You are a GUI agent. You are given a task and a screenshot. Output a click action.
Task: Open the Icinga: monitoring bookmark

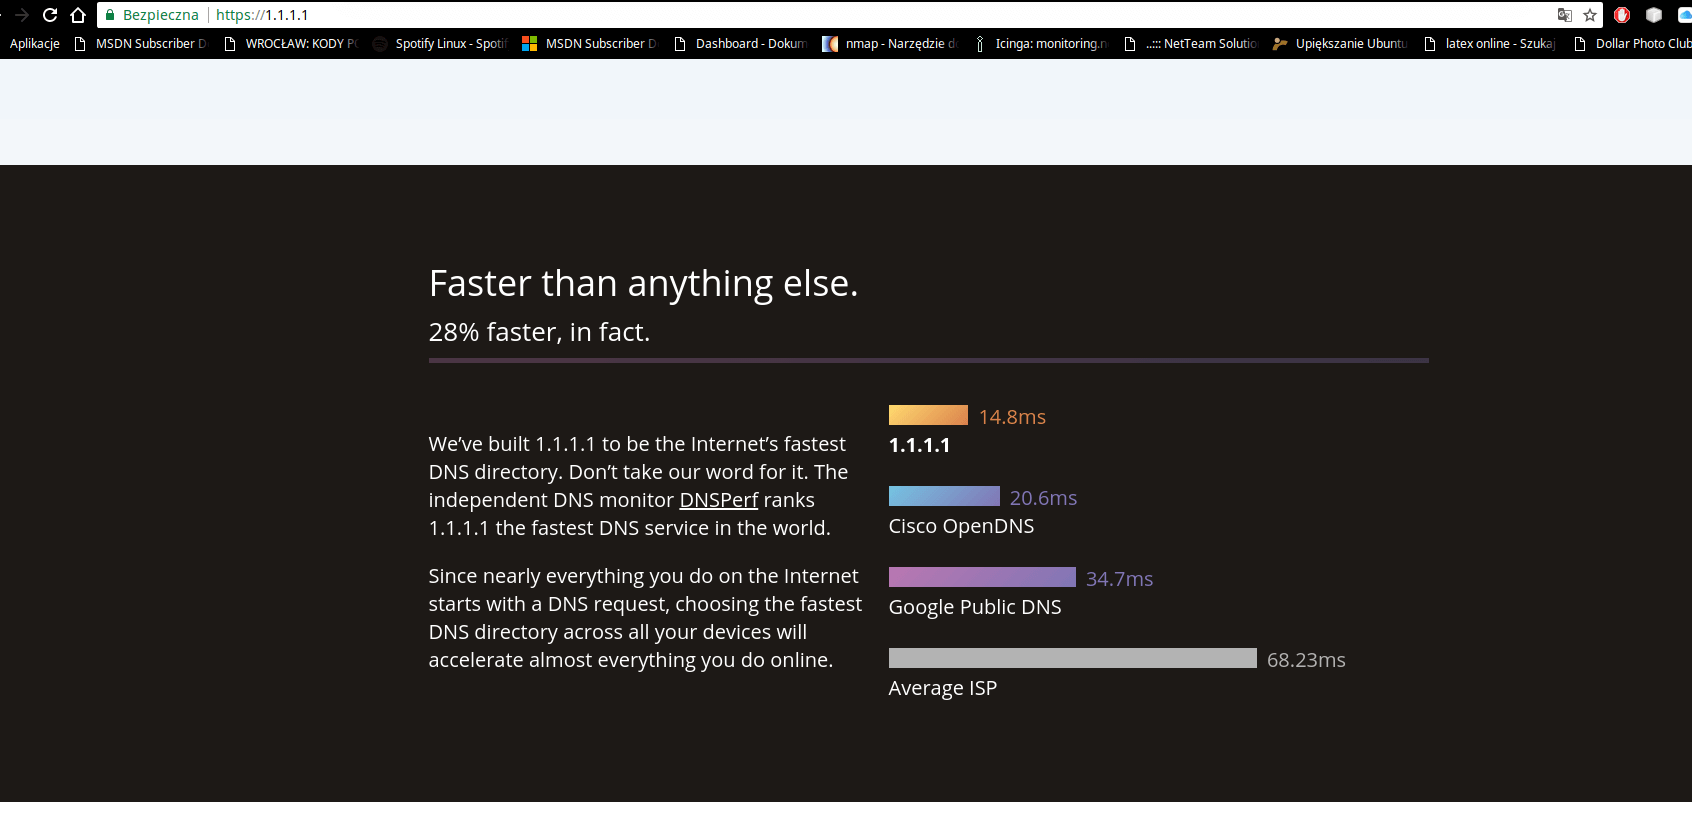pos(1040,44)
